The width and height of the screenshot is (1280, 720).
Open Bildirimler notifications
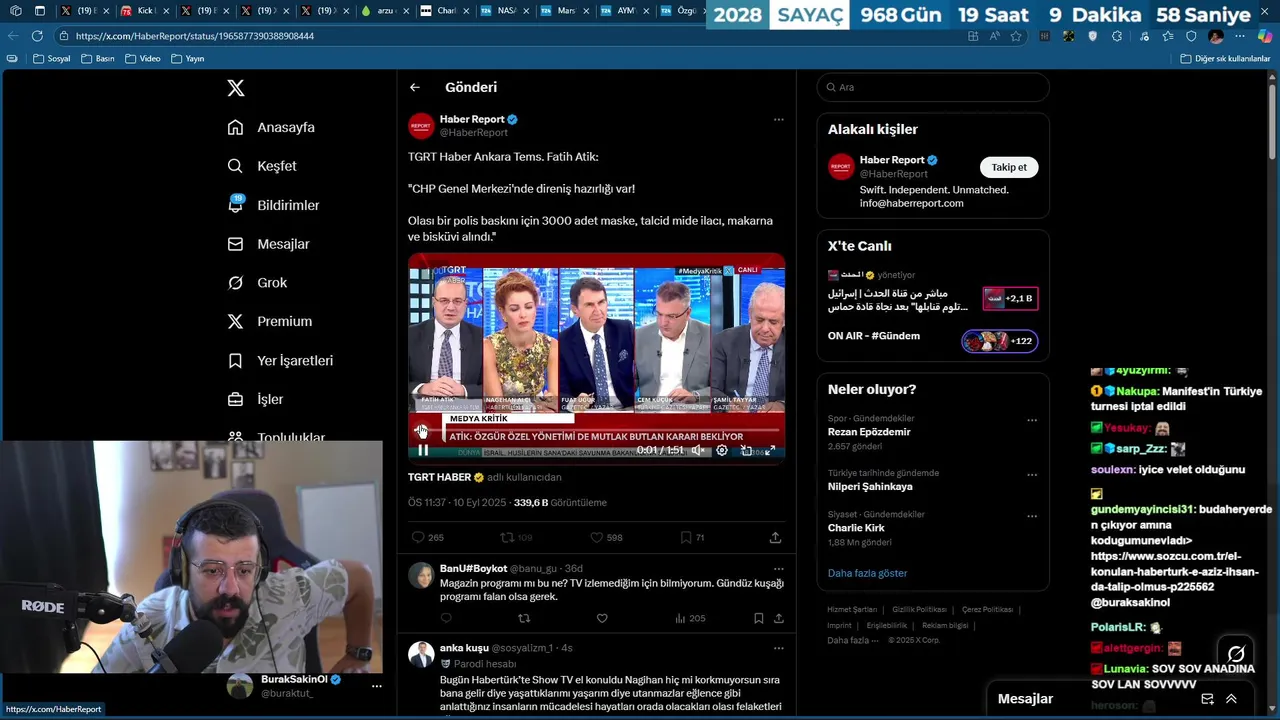click(x=273, y=205)
